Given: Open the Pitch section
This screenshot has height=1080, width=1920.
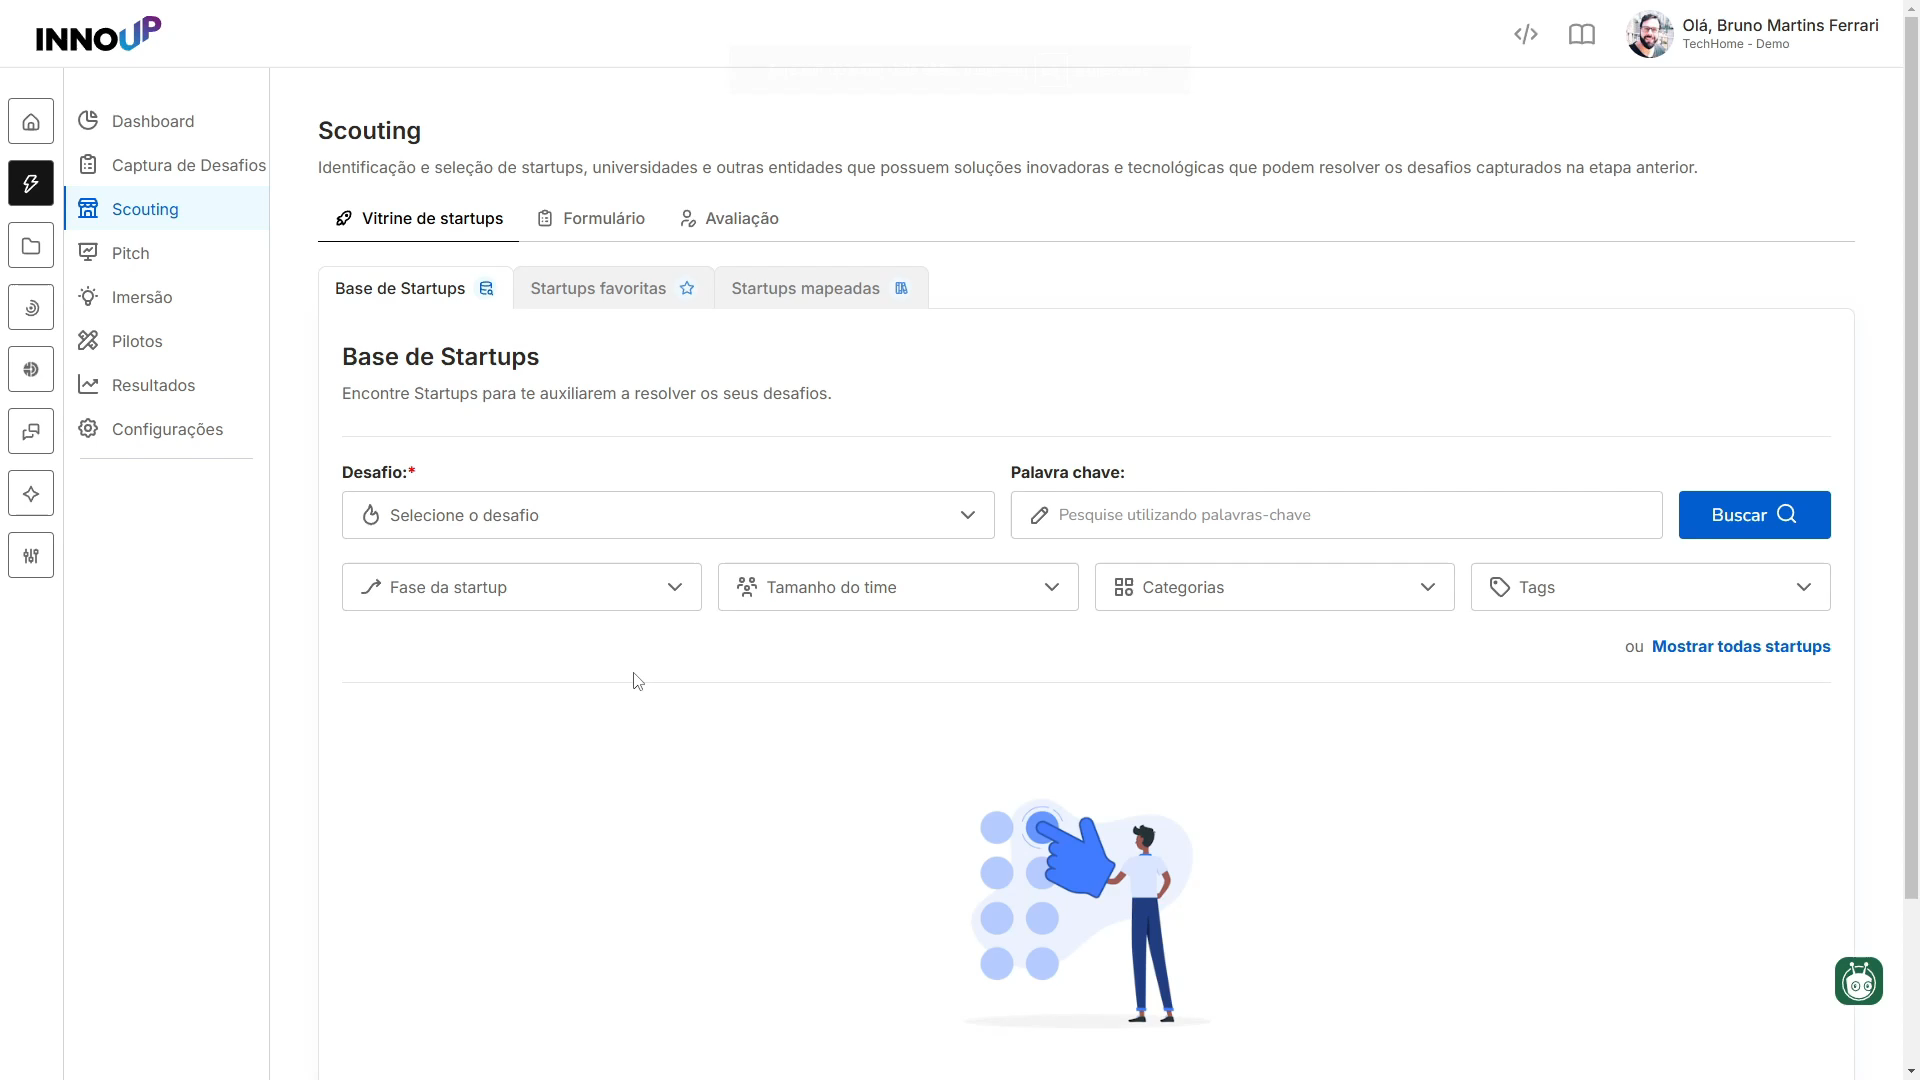Looking at the screenshot, I should coord(166,253).
